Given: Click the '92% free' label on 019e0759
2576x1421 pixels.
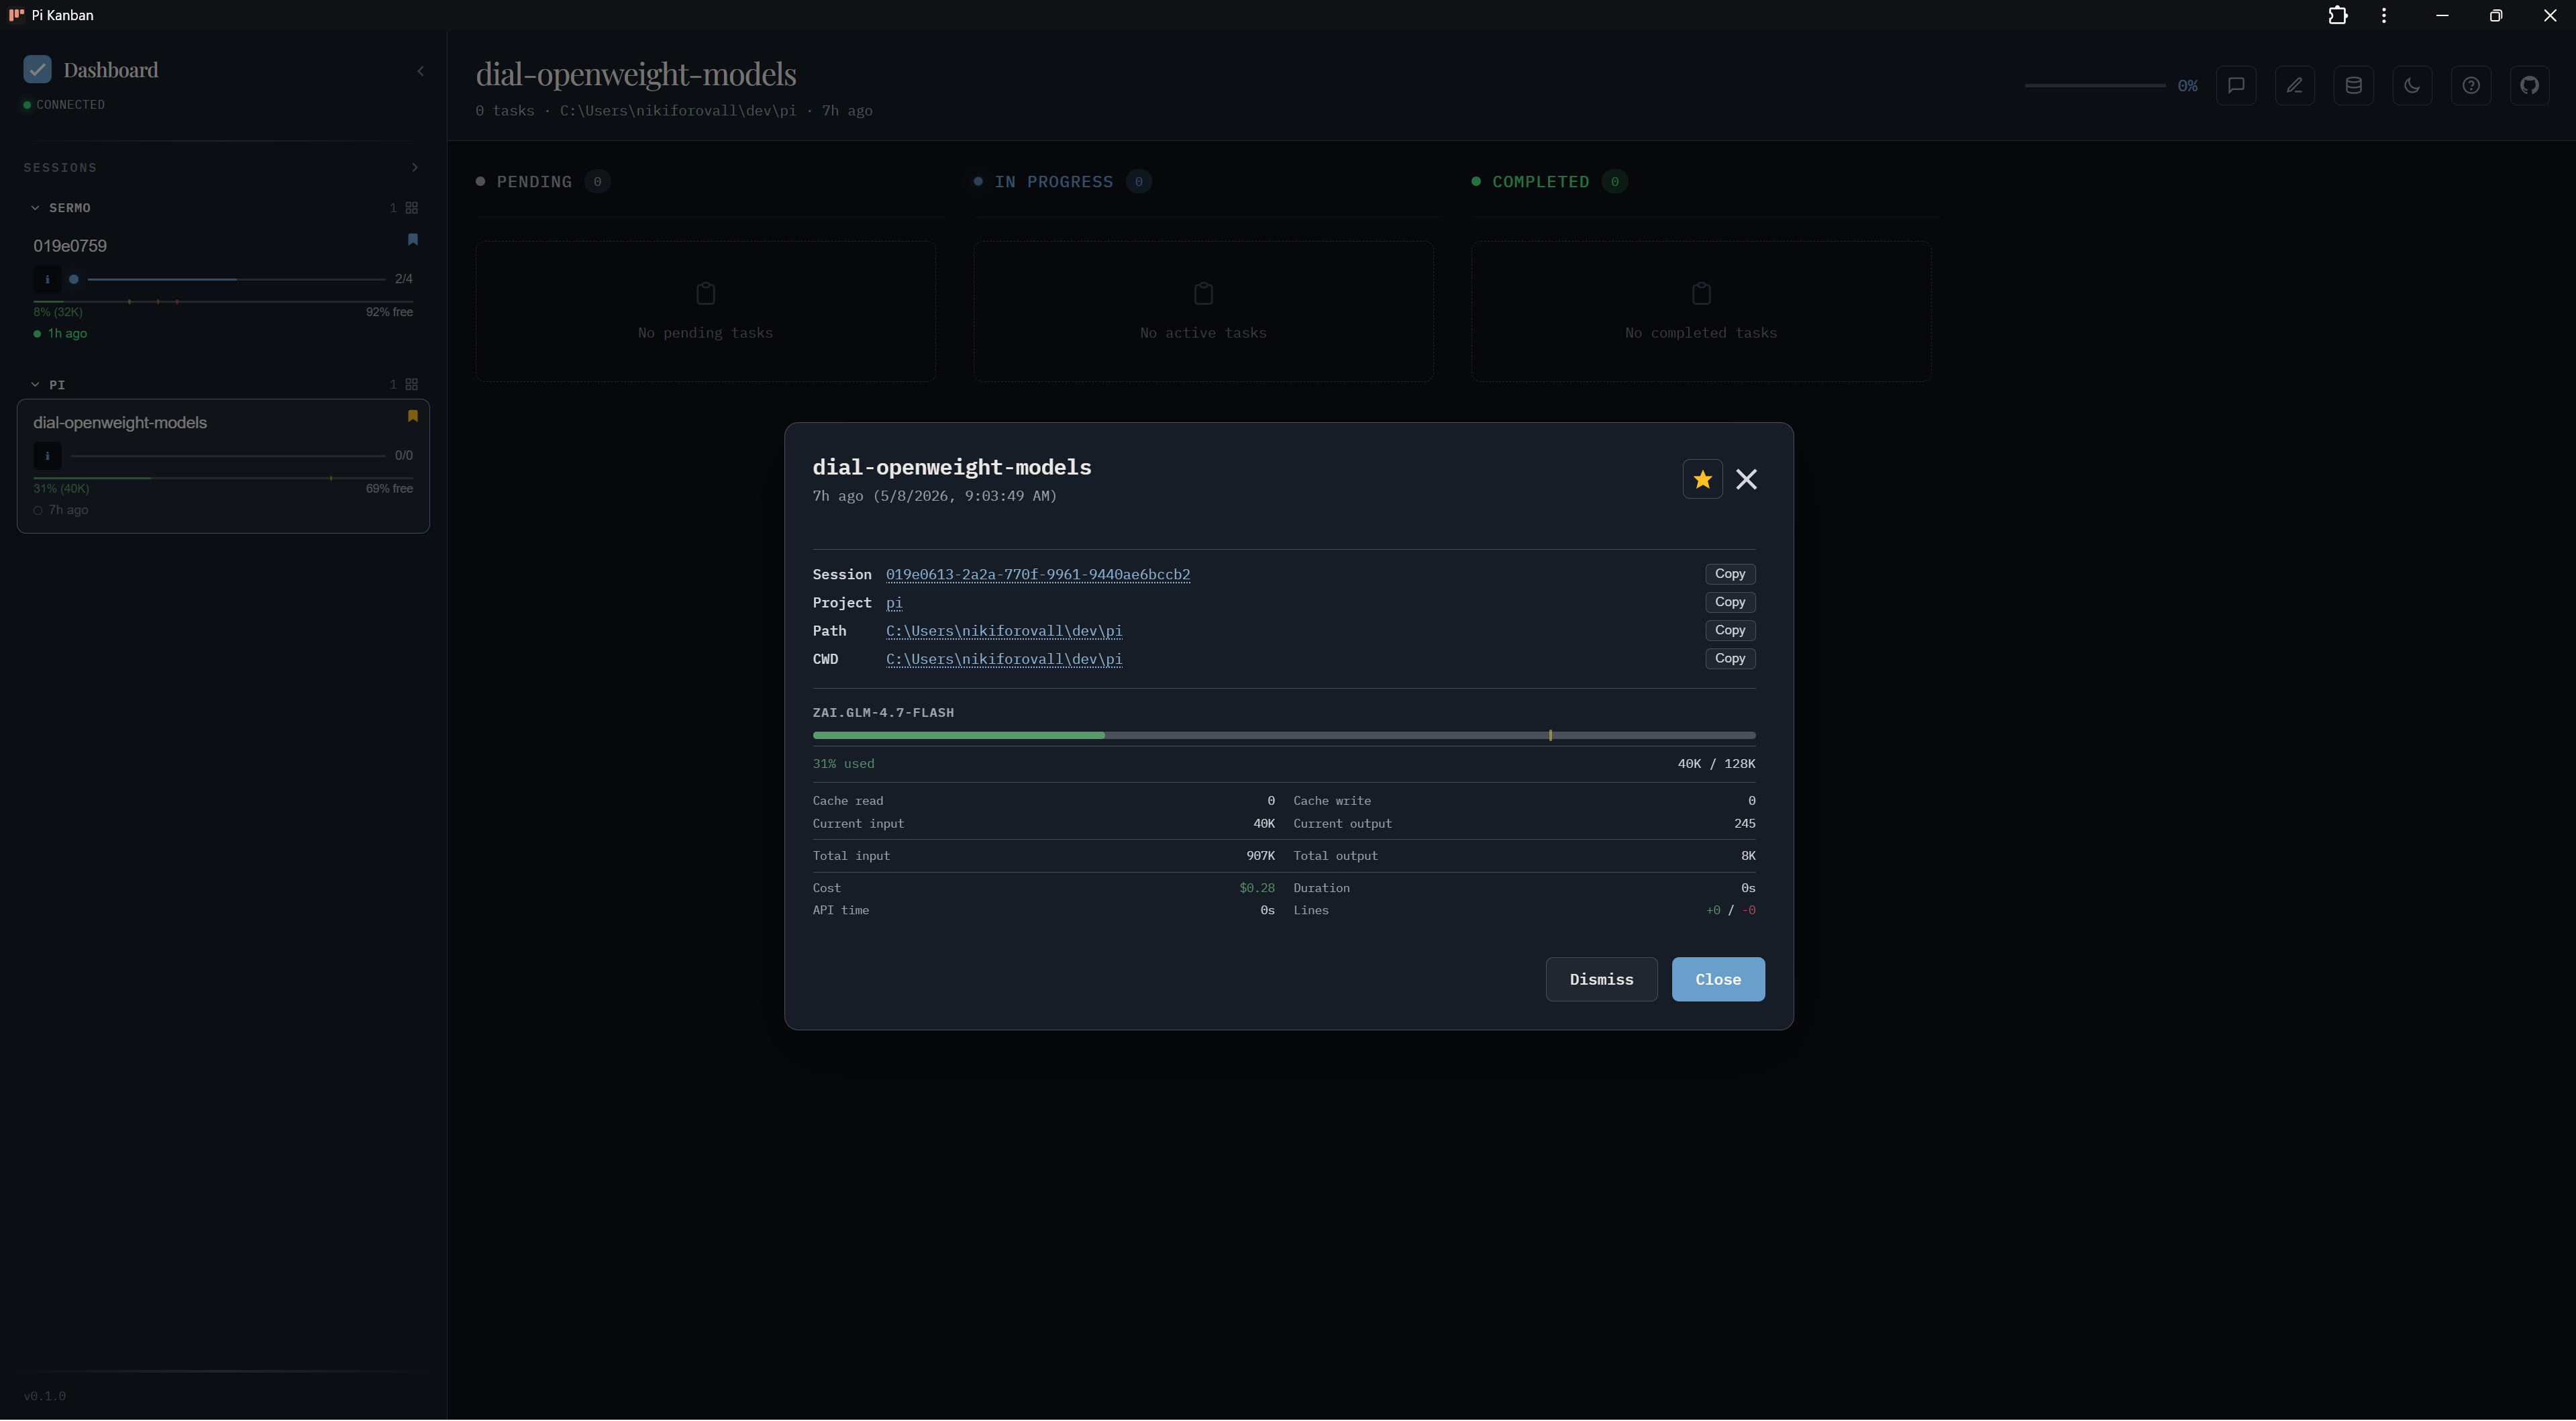Looking at the screenshot, I should [x=389, y=312].
